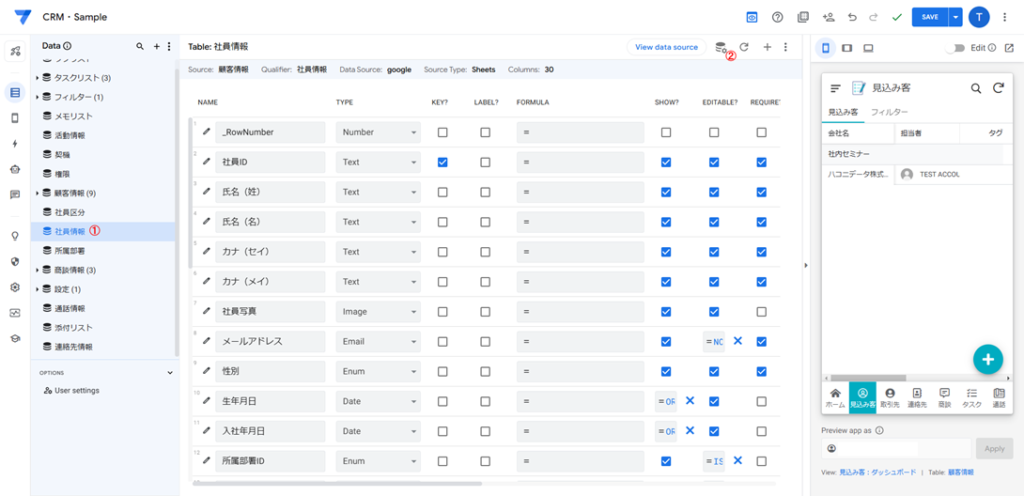
Task: Expand the タスクリスト (3) table group
Action: [37, 78]
